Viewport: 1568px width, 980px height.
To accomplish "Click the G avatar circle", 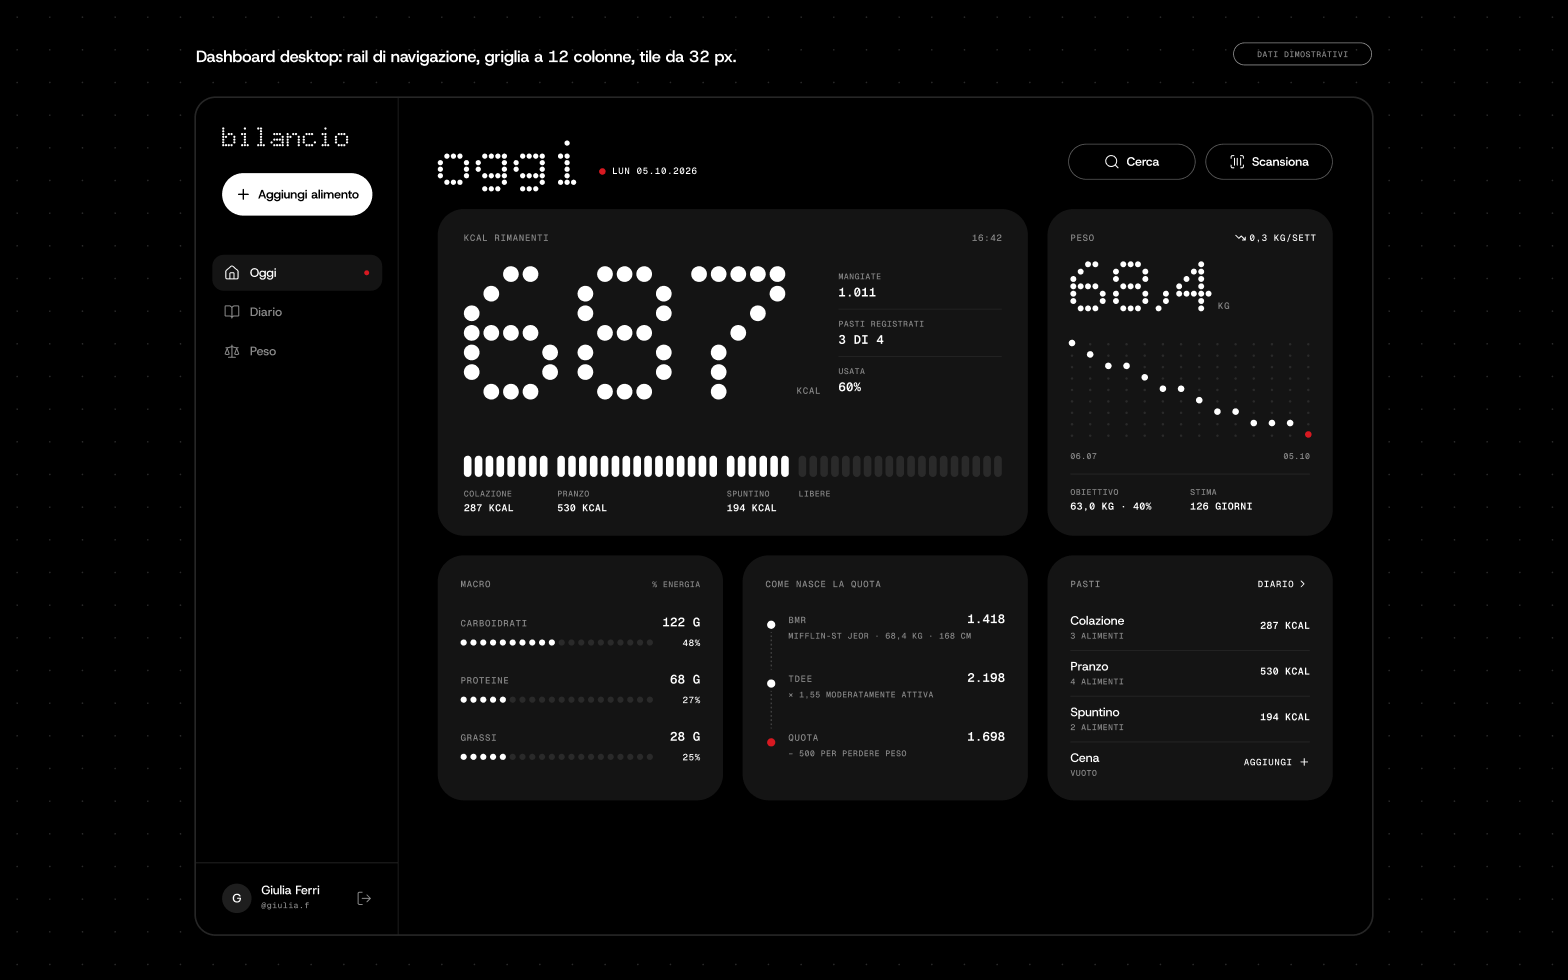I will (x=236, y=898).
